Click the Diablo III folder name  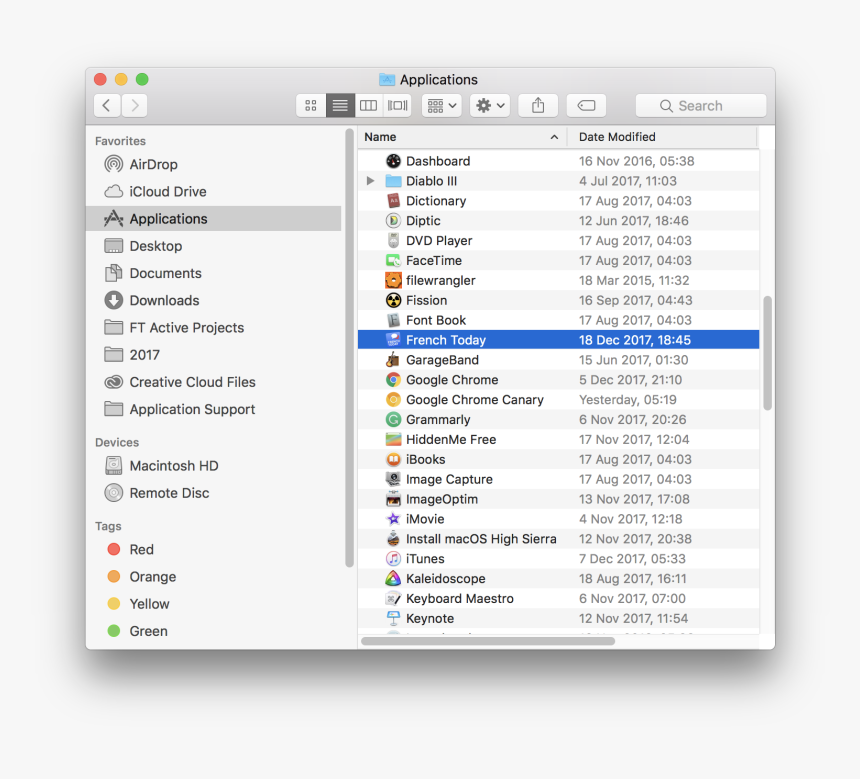pos(431,180)
